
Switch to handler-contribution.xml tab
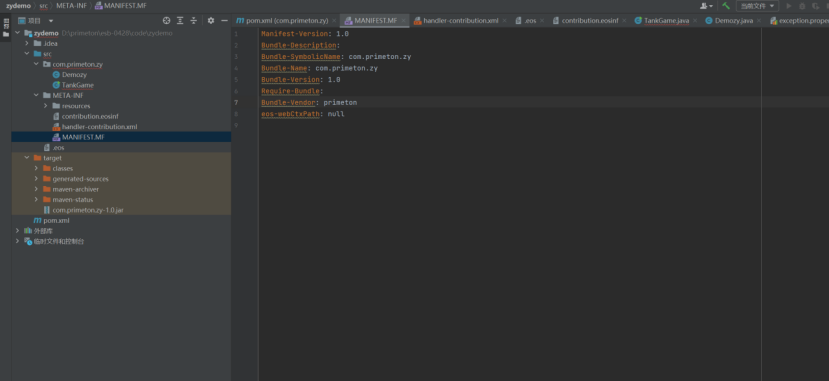point(456,21)
